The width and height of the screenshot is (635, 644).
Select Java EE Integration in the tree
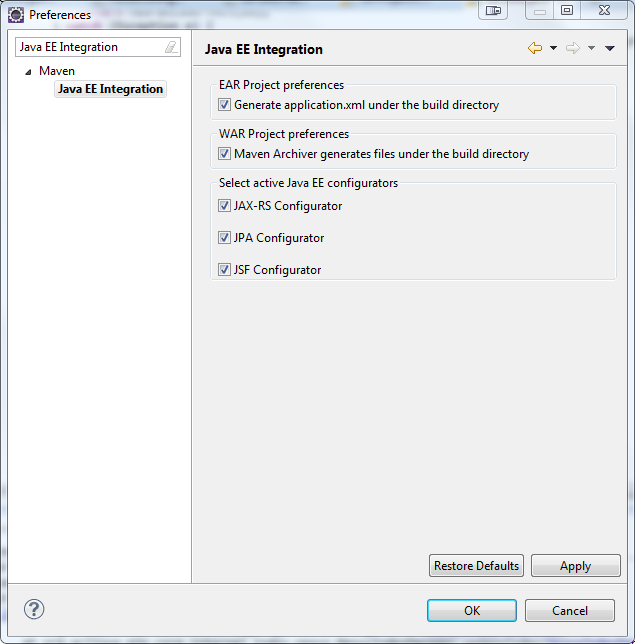click(x=110, y=89)
